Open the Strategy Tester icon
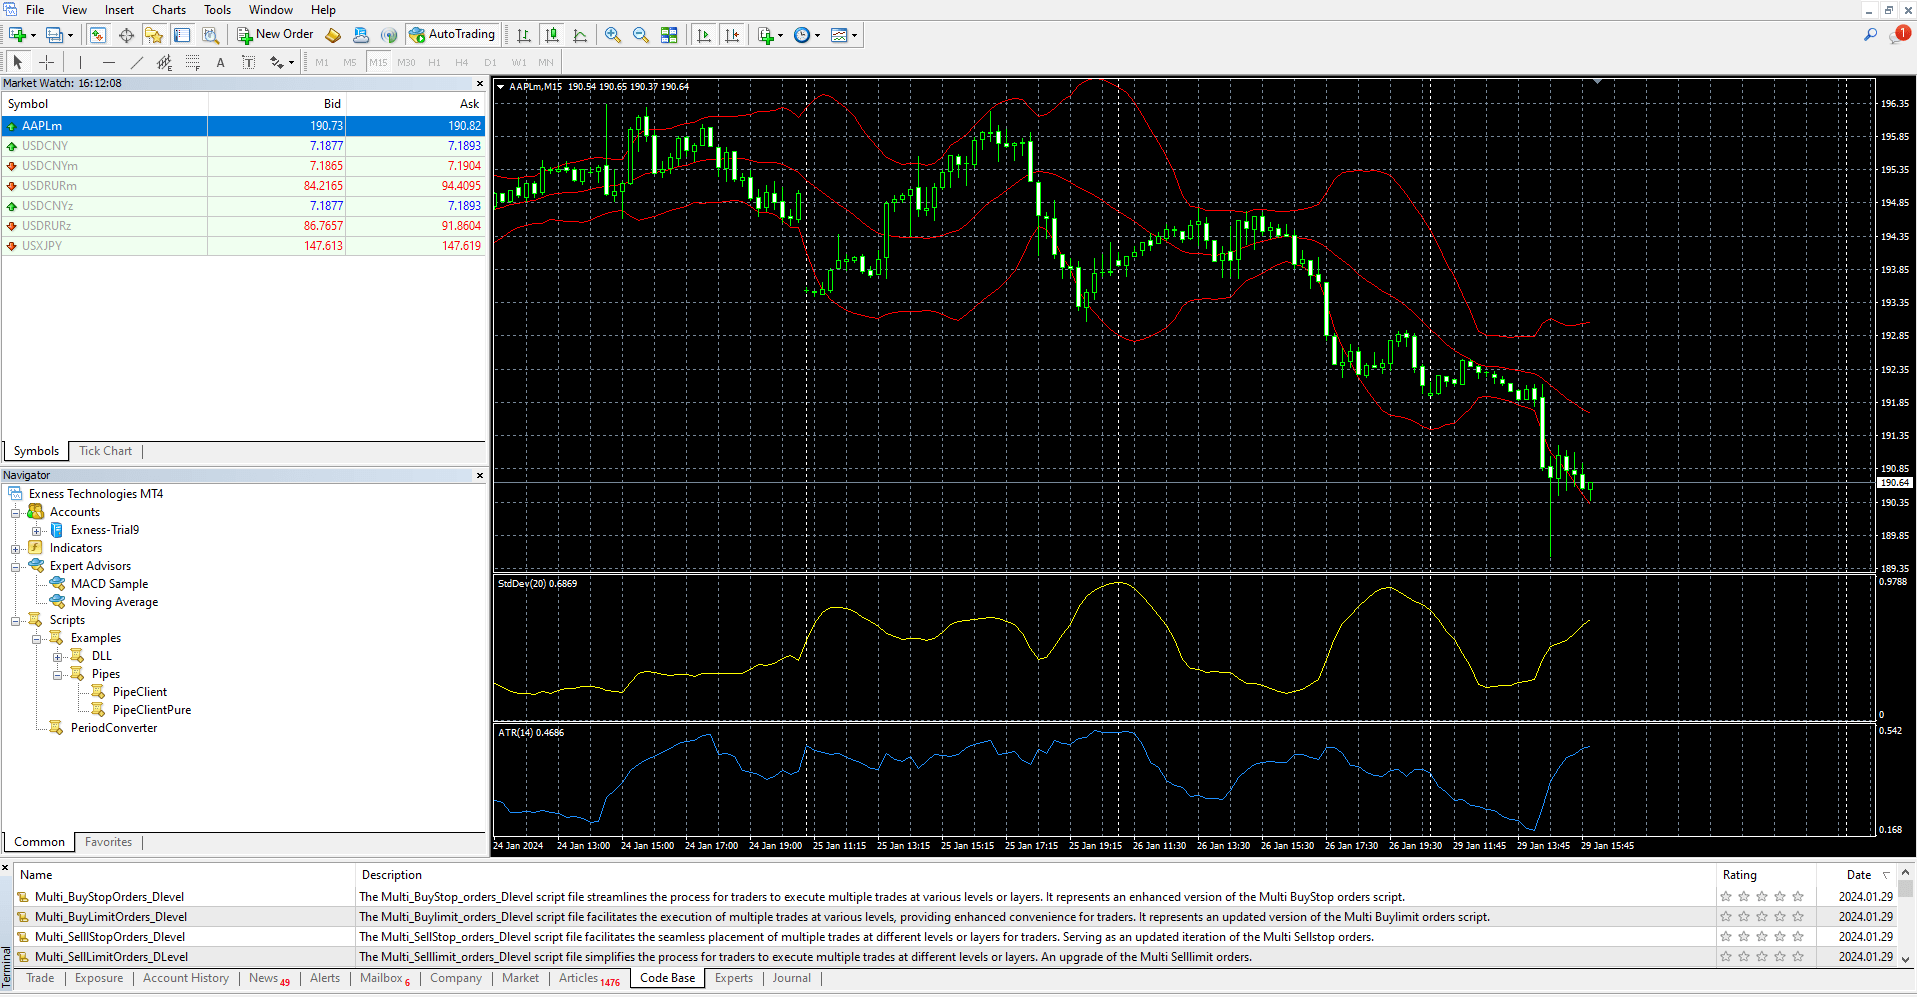This screenshot has height=997, width=1917. (210, 35)
